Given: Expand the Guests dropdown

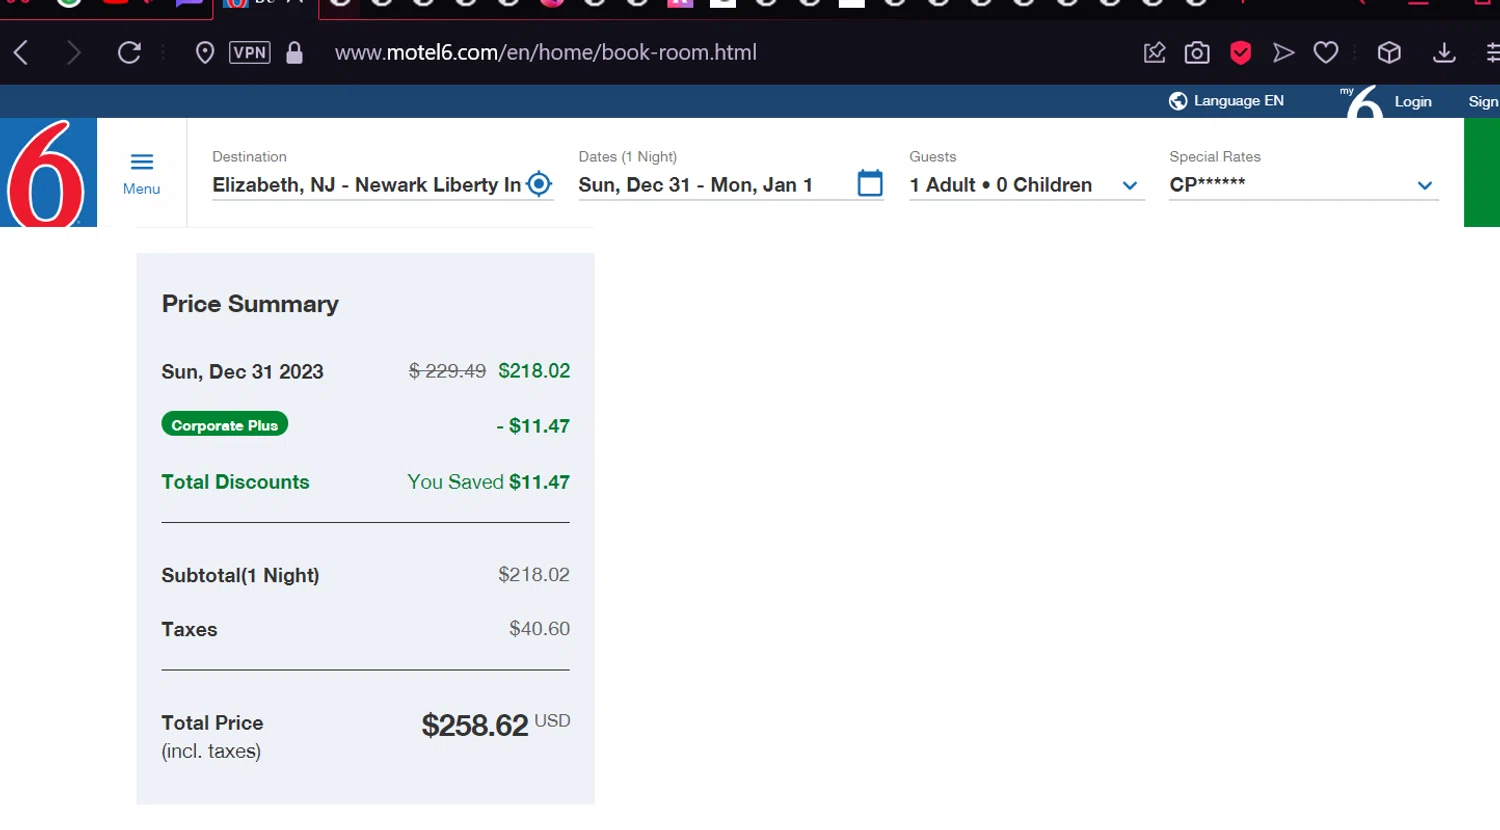Looking at the screenshot, I should point(1026,185).
